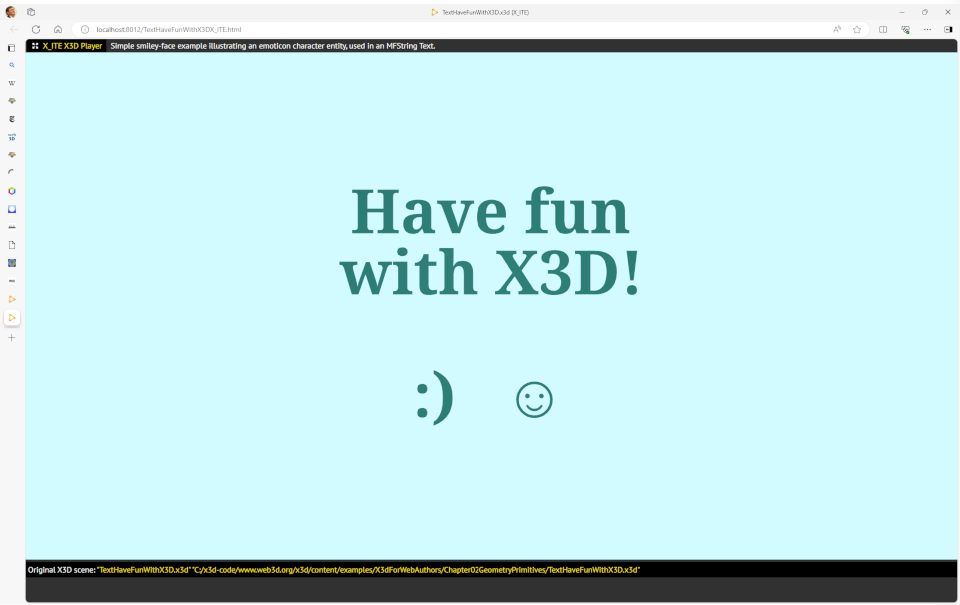Toggle the browser sidebar panel

[x=948, y=29]
